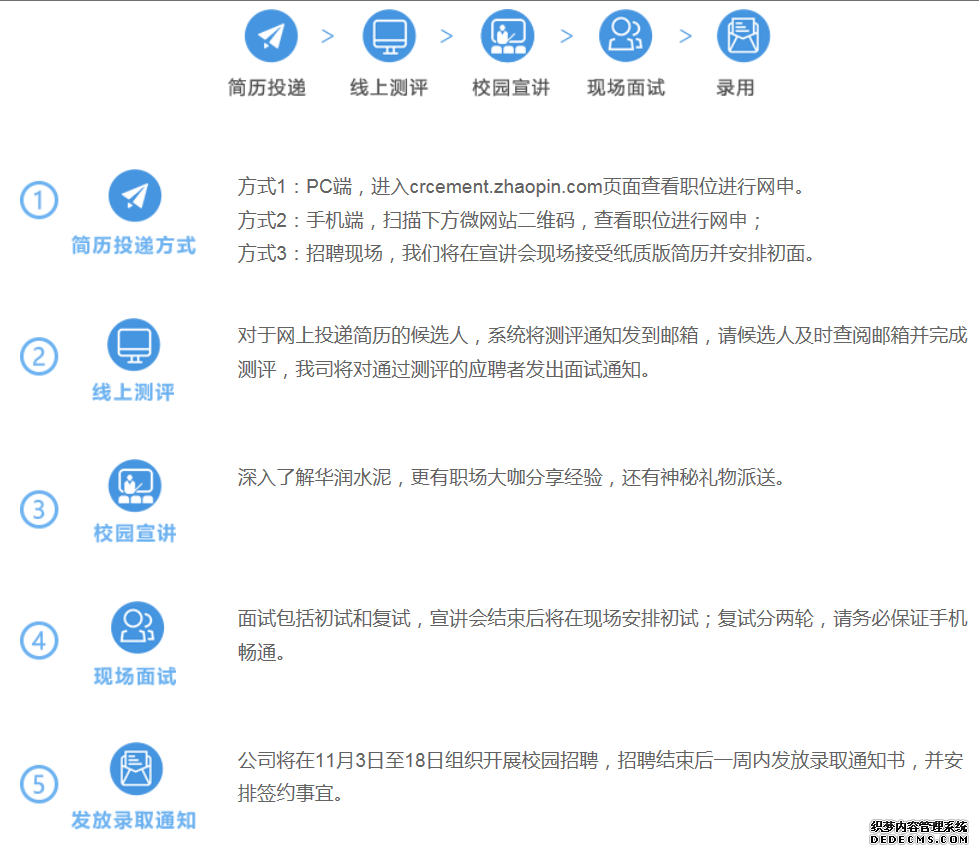Click the line starting 对于网上投递简历的候选人
979x854 pixels.
(603, 336)
